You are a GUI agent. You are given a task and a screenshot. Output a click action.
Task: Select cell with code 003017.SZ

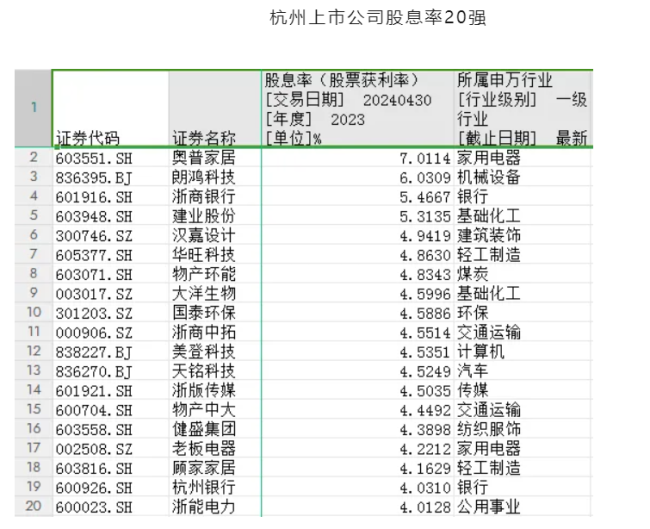click(x=111, y=293)
